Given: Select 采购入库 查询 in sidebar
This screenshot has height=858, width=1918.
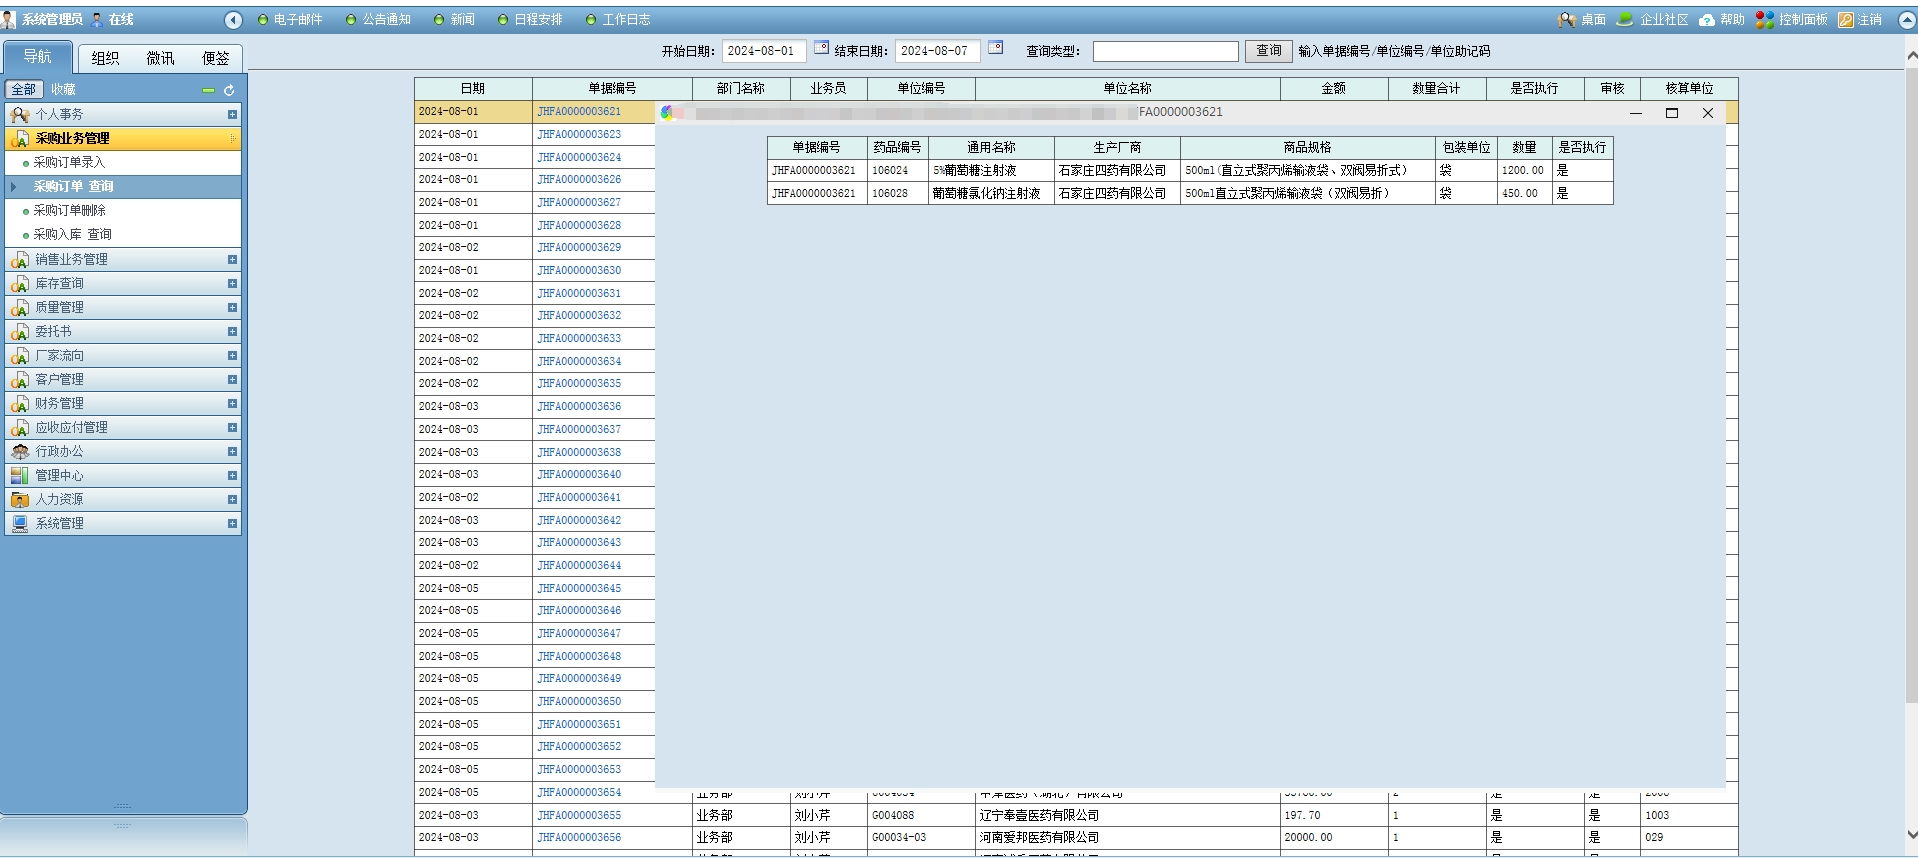Looking at the screenshot, I should 72,235.
